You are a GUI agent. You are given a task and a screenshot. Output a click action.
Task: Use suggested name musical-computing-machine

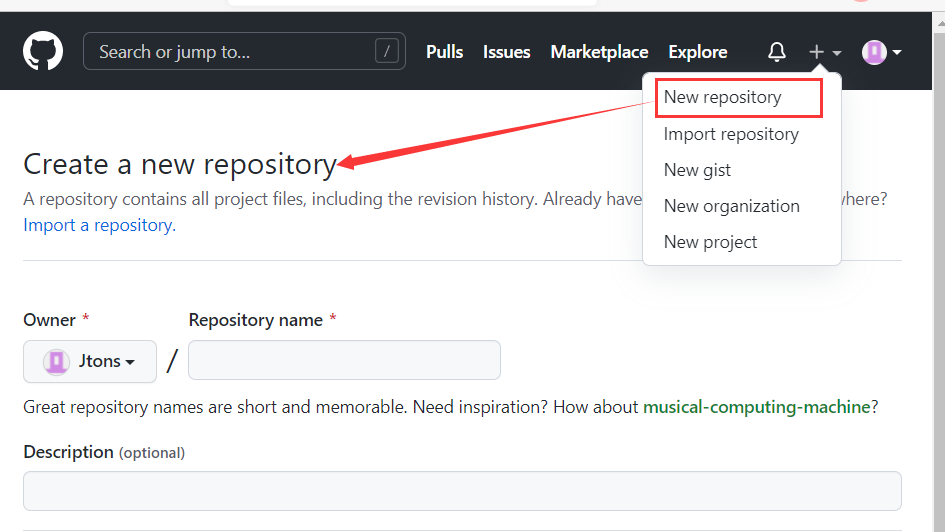pyautogui.click(x=756, y=407)
